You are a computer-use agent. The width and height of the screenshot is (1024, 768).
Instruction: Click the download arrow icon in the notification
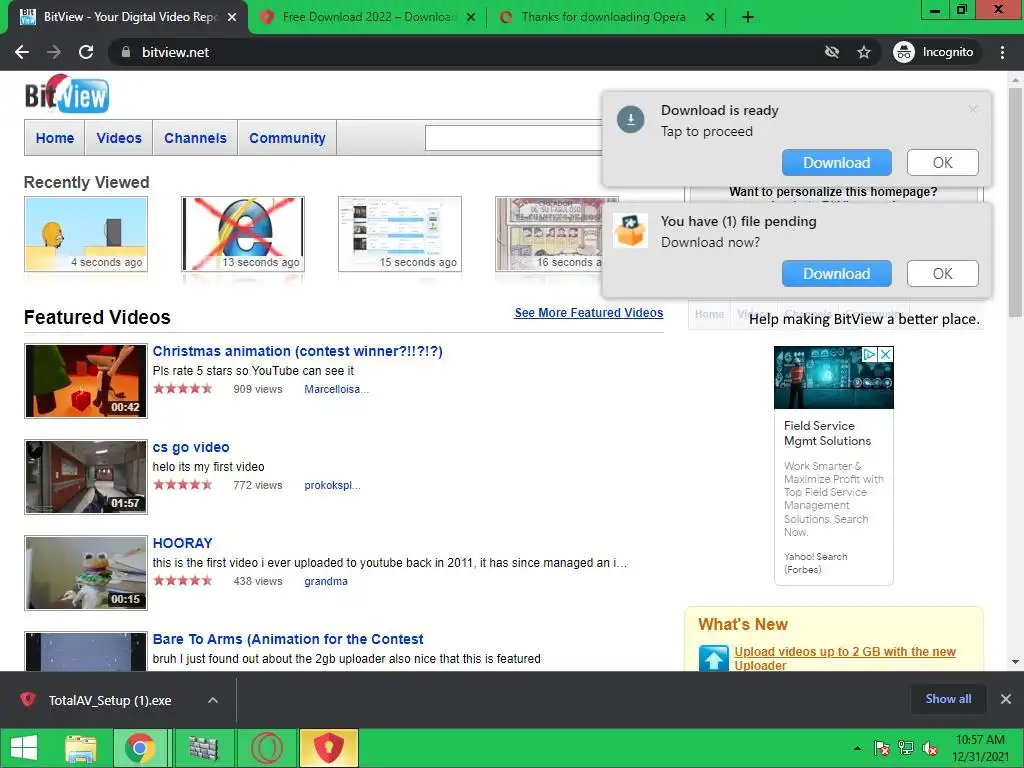tap(631, 120)
